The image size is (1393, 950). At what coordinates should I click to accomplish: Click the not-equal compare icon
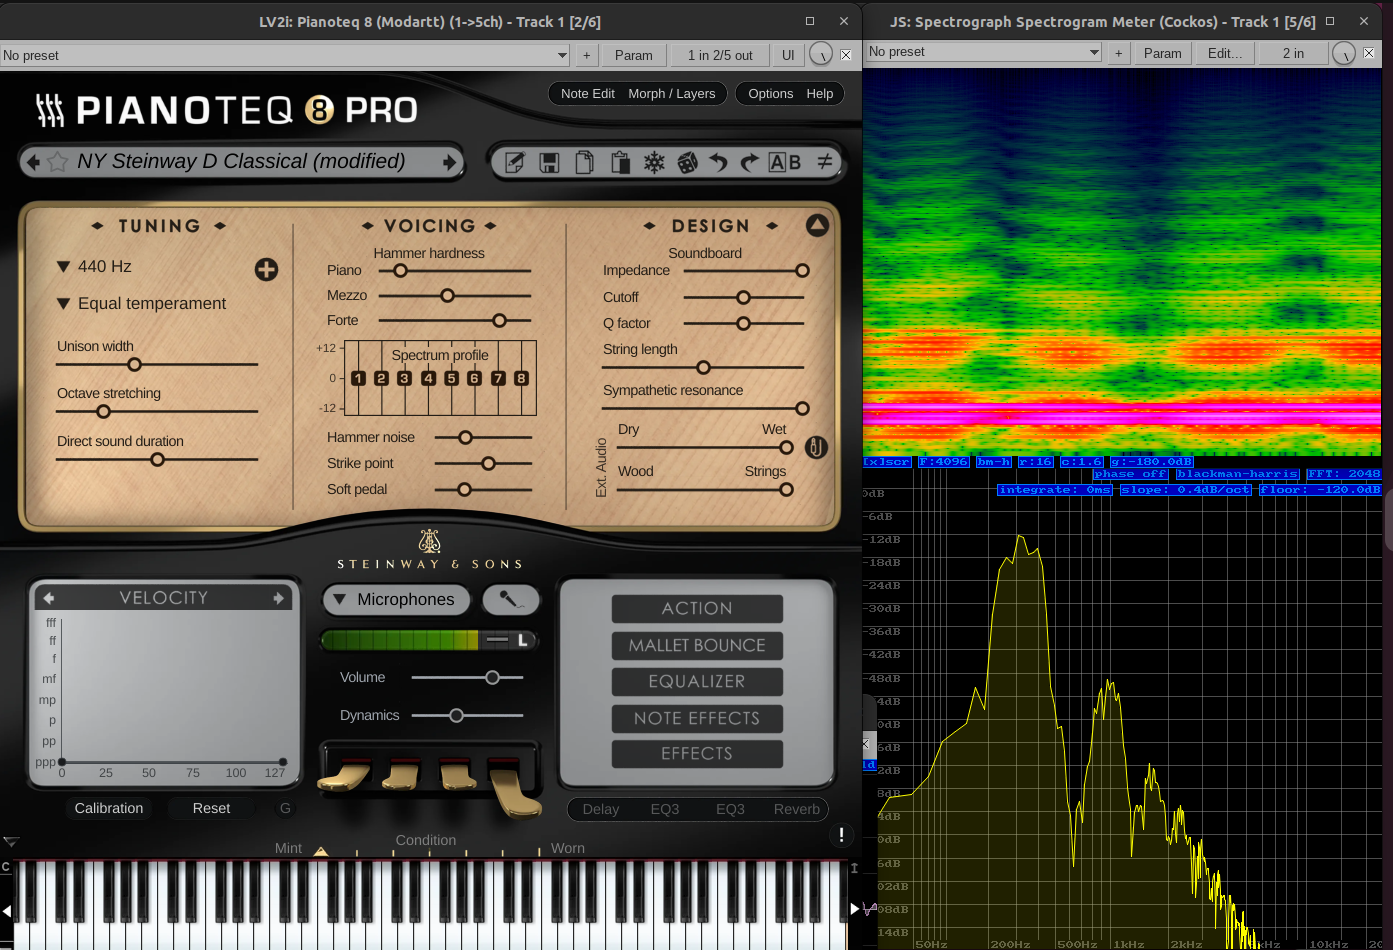pos(825,161)
